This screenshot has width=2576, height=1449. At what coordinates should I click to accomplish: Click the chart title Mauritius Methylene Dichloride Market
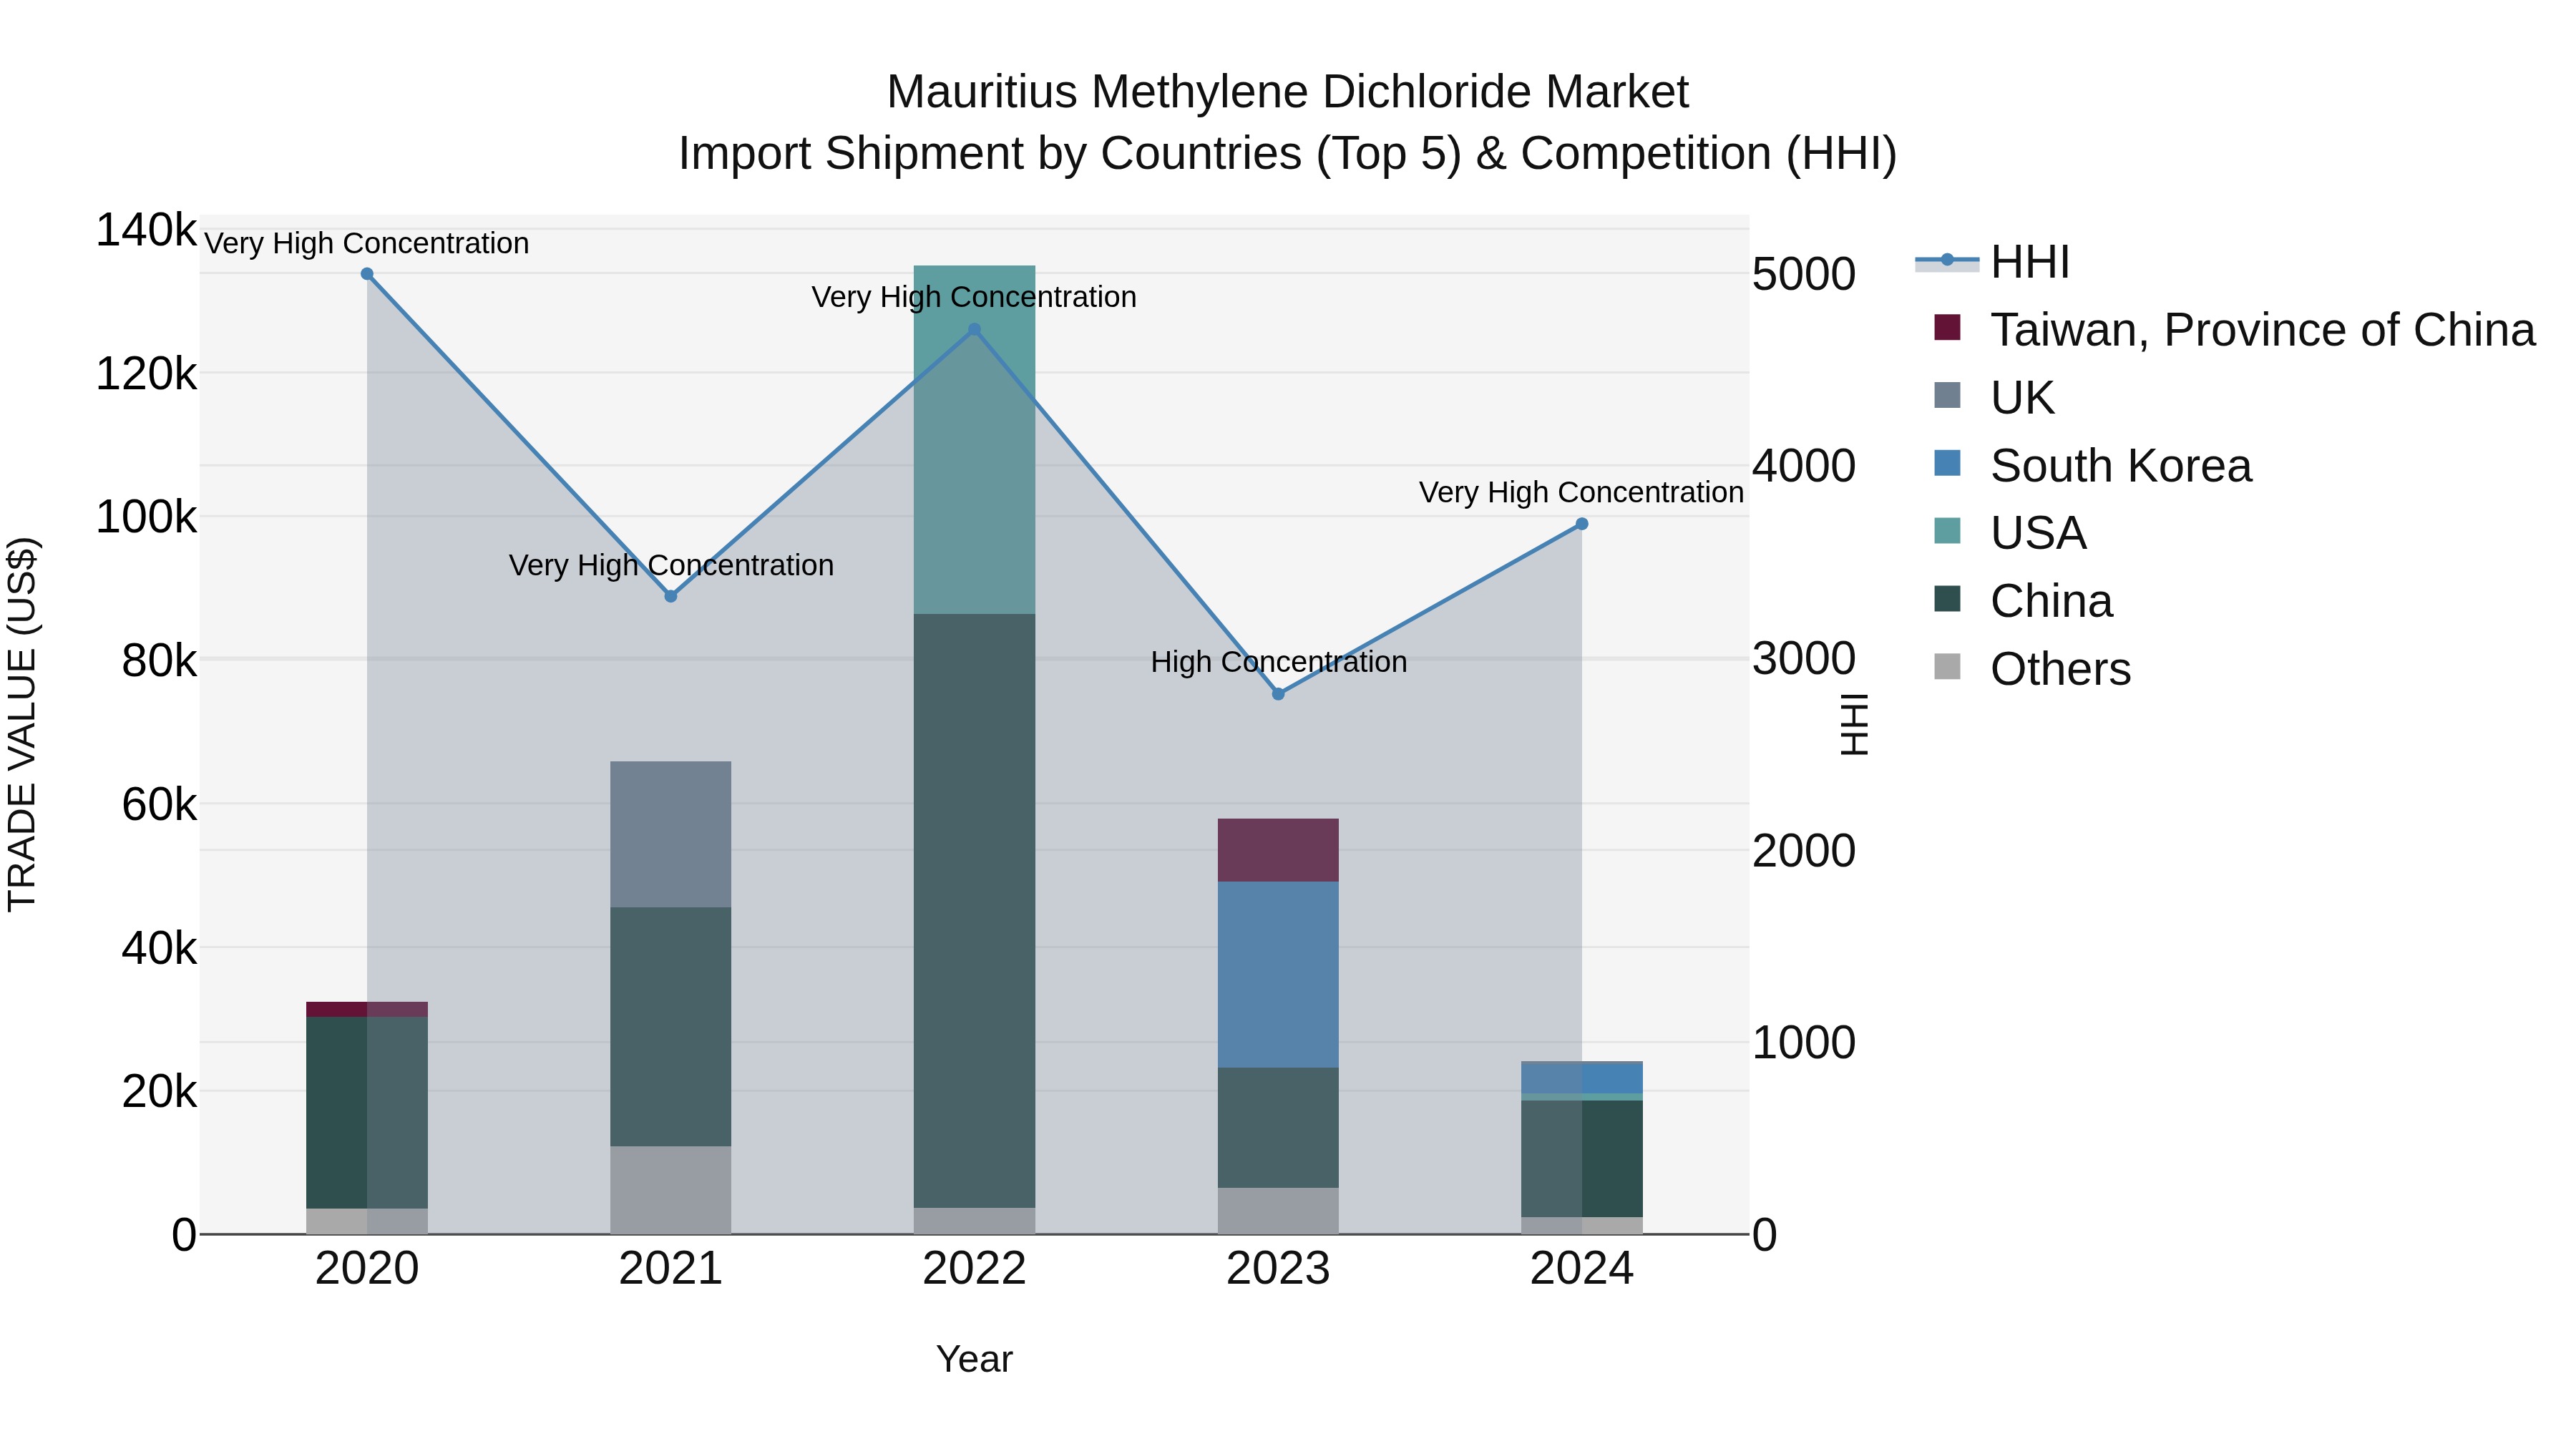pos(1288,92)
